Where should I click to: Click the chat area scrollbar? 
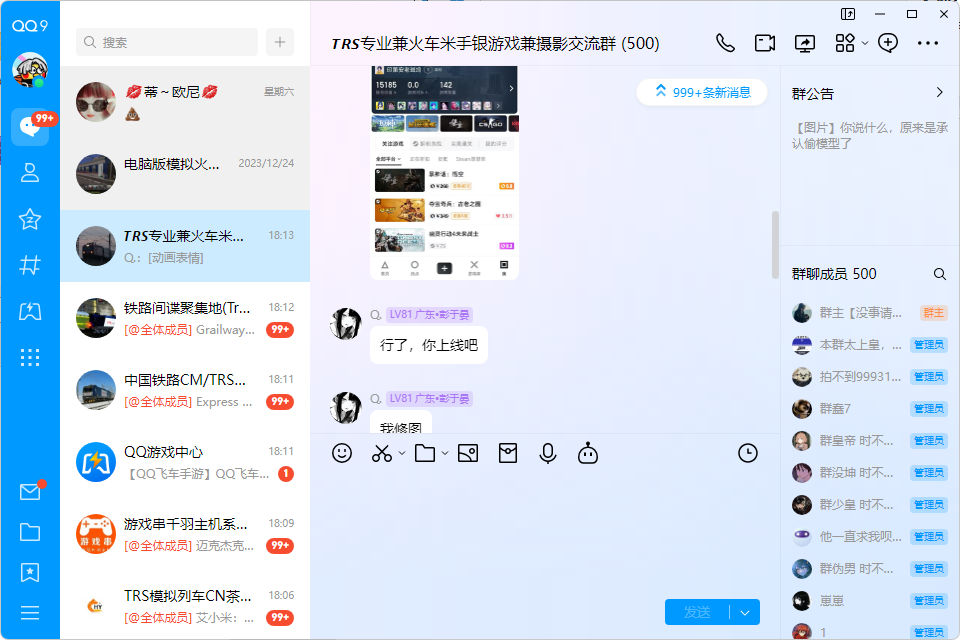(x=775, y=245)
